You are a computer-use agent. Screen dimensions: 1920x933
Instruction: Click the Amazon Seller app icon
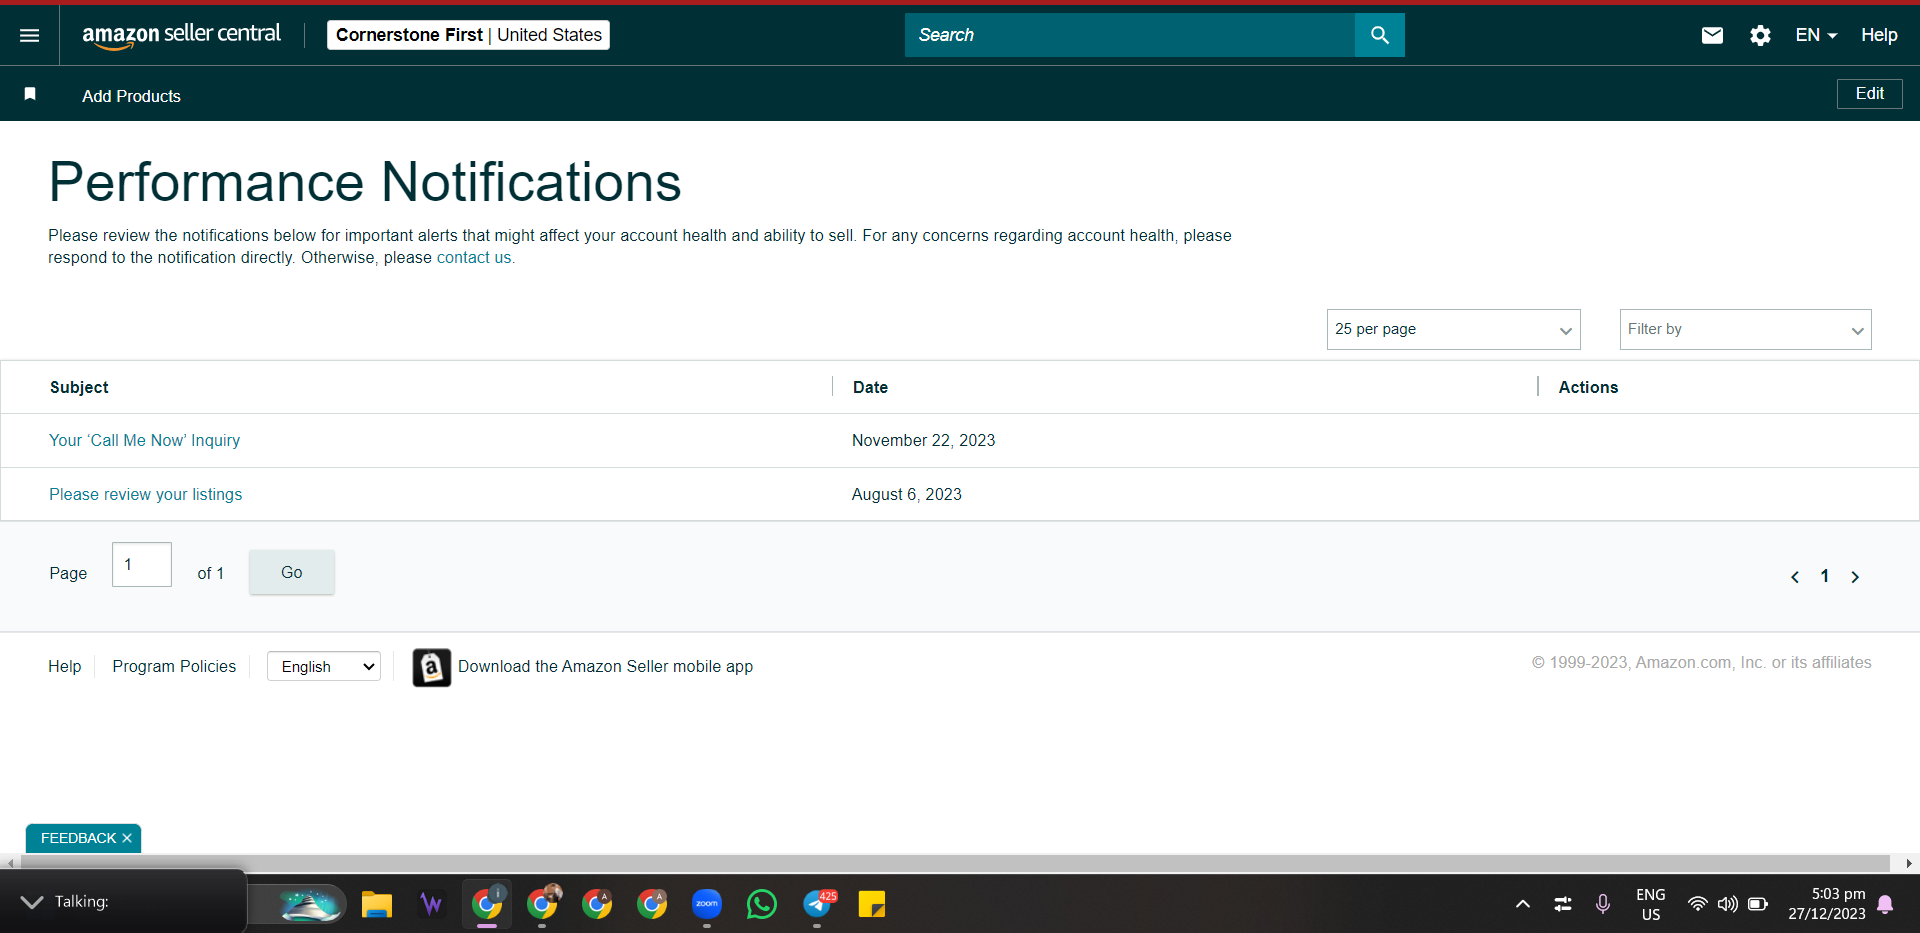pyautogui.click(x=432, y=667)
